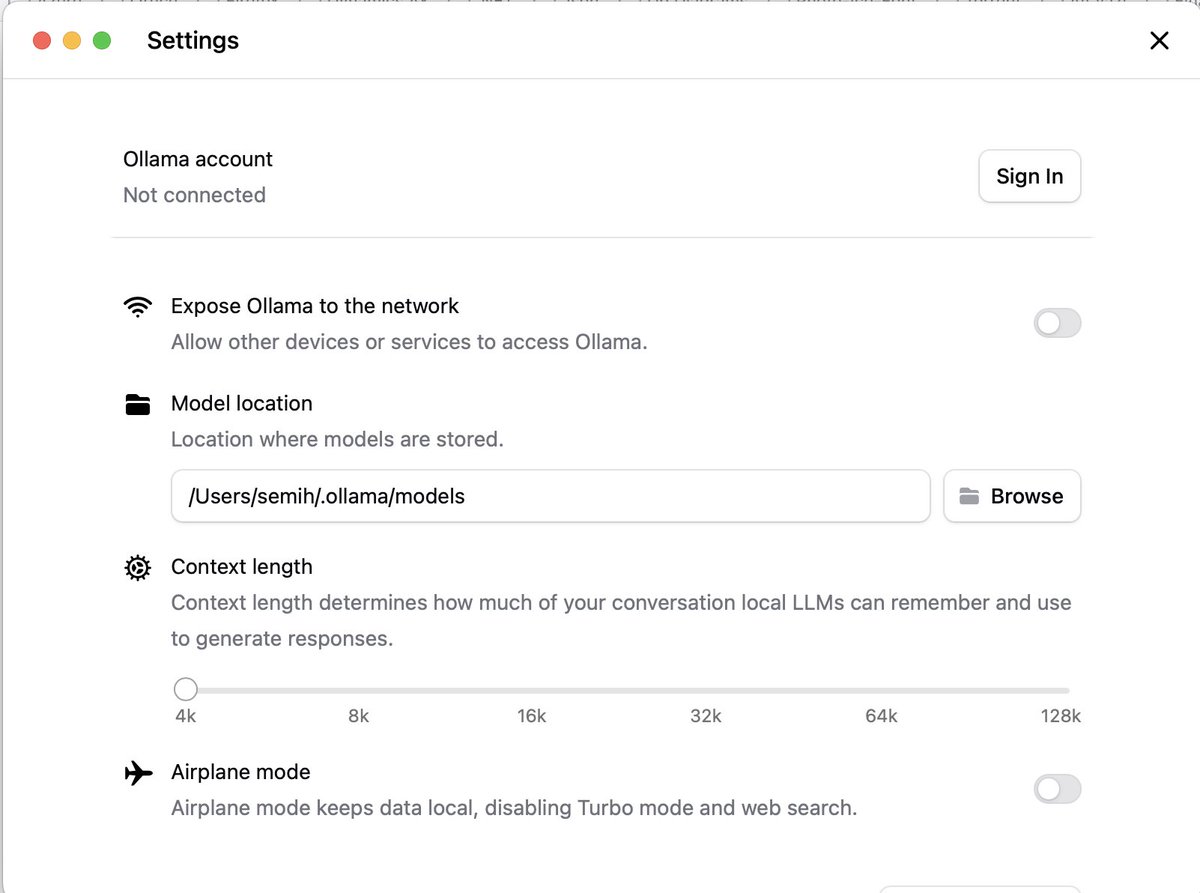Click the red close window button
1200x893 pixels.
click(42, 41)
